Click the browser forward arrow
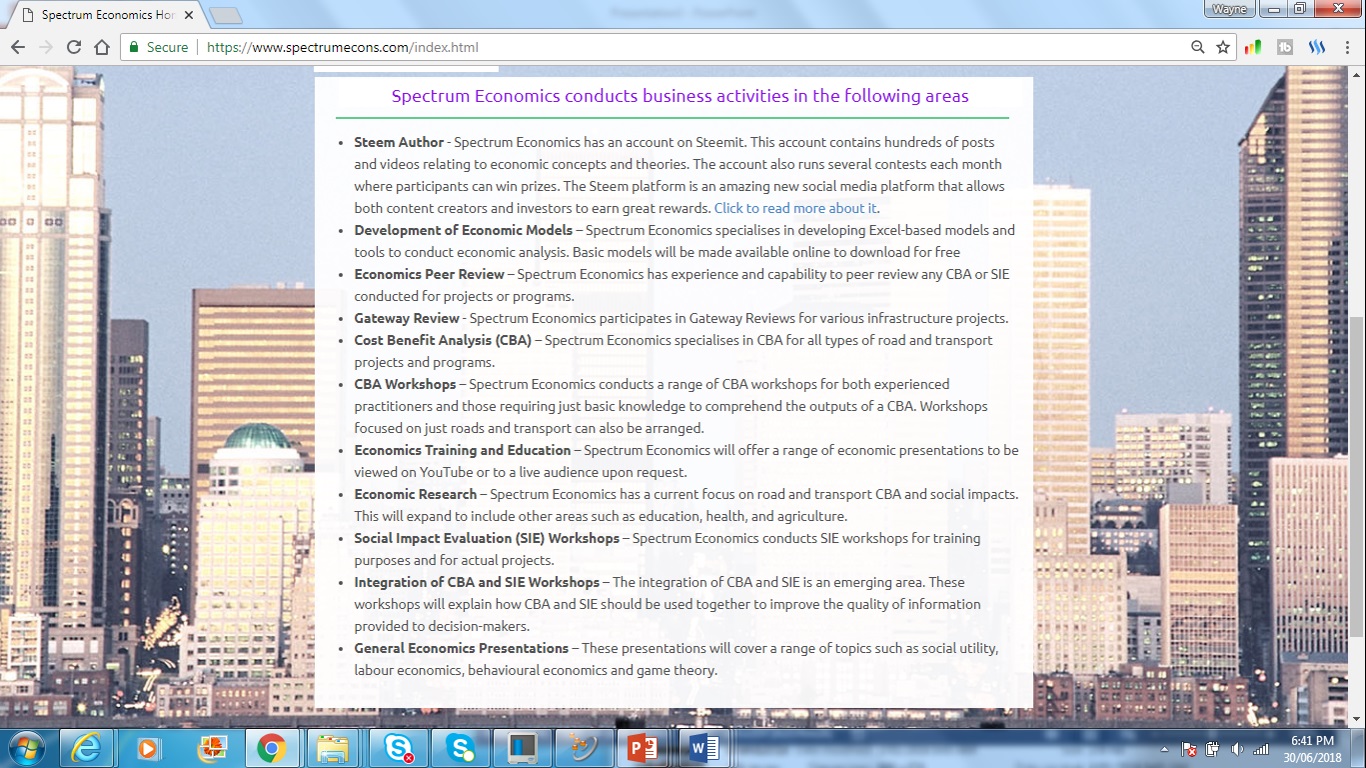This screenshot has height=768, width=1366. (46, 47)
